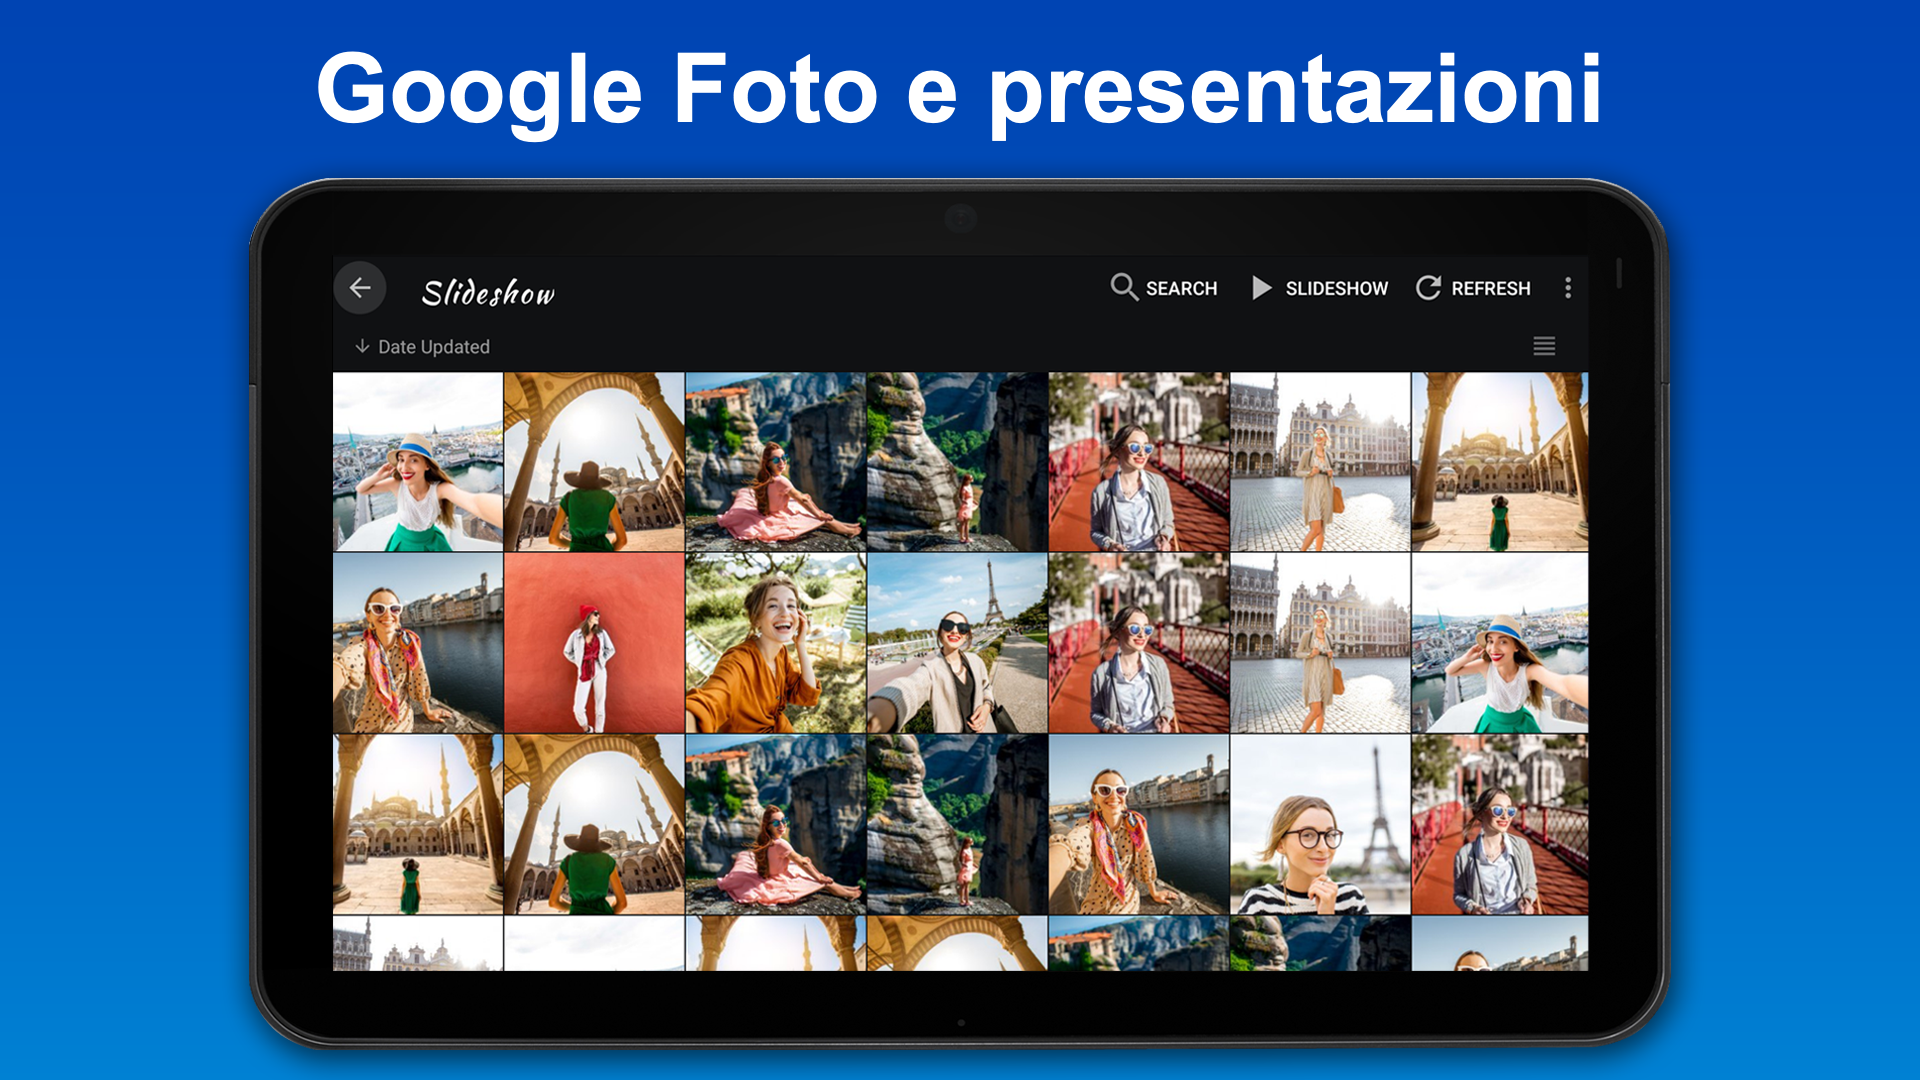
Task: Open third-row photo of woman in green under arch
Action: [594, 825]
